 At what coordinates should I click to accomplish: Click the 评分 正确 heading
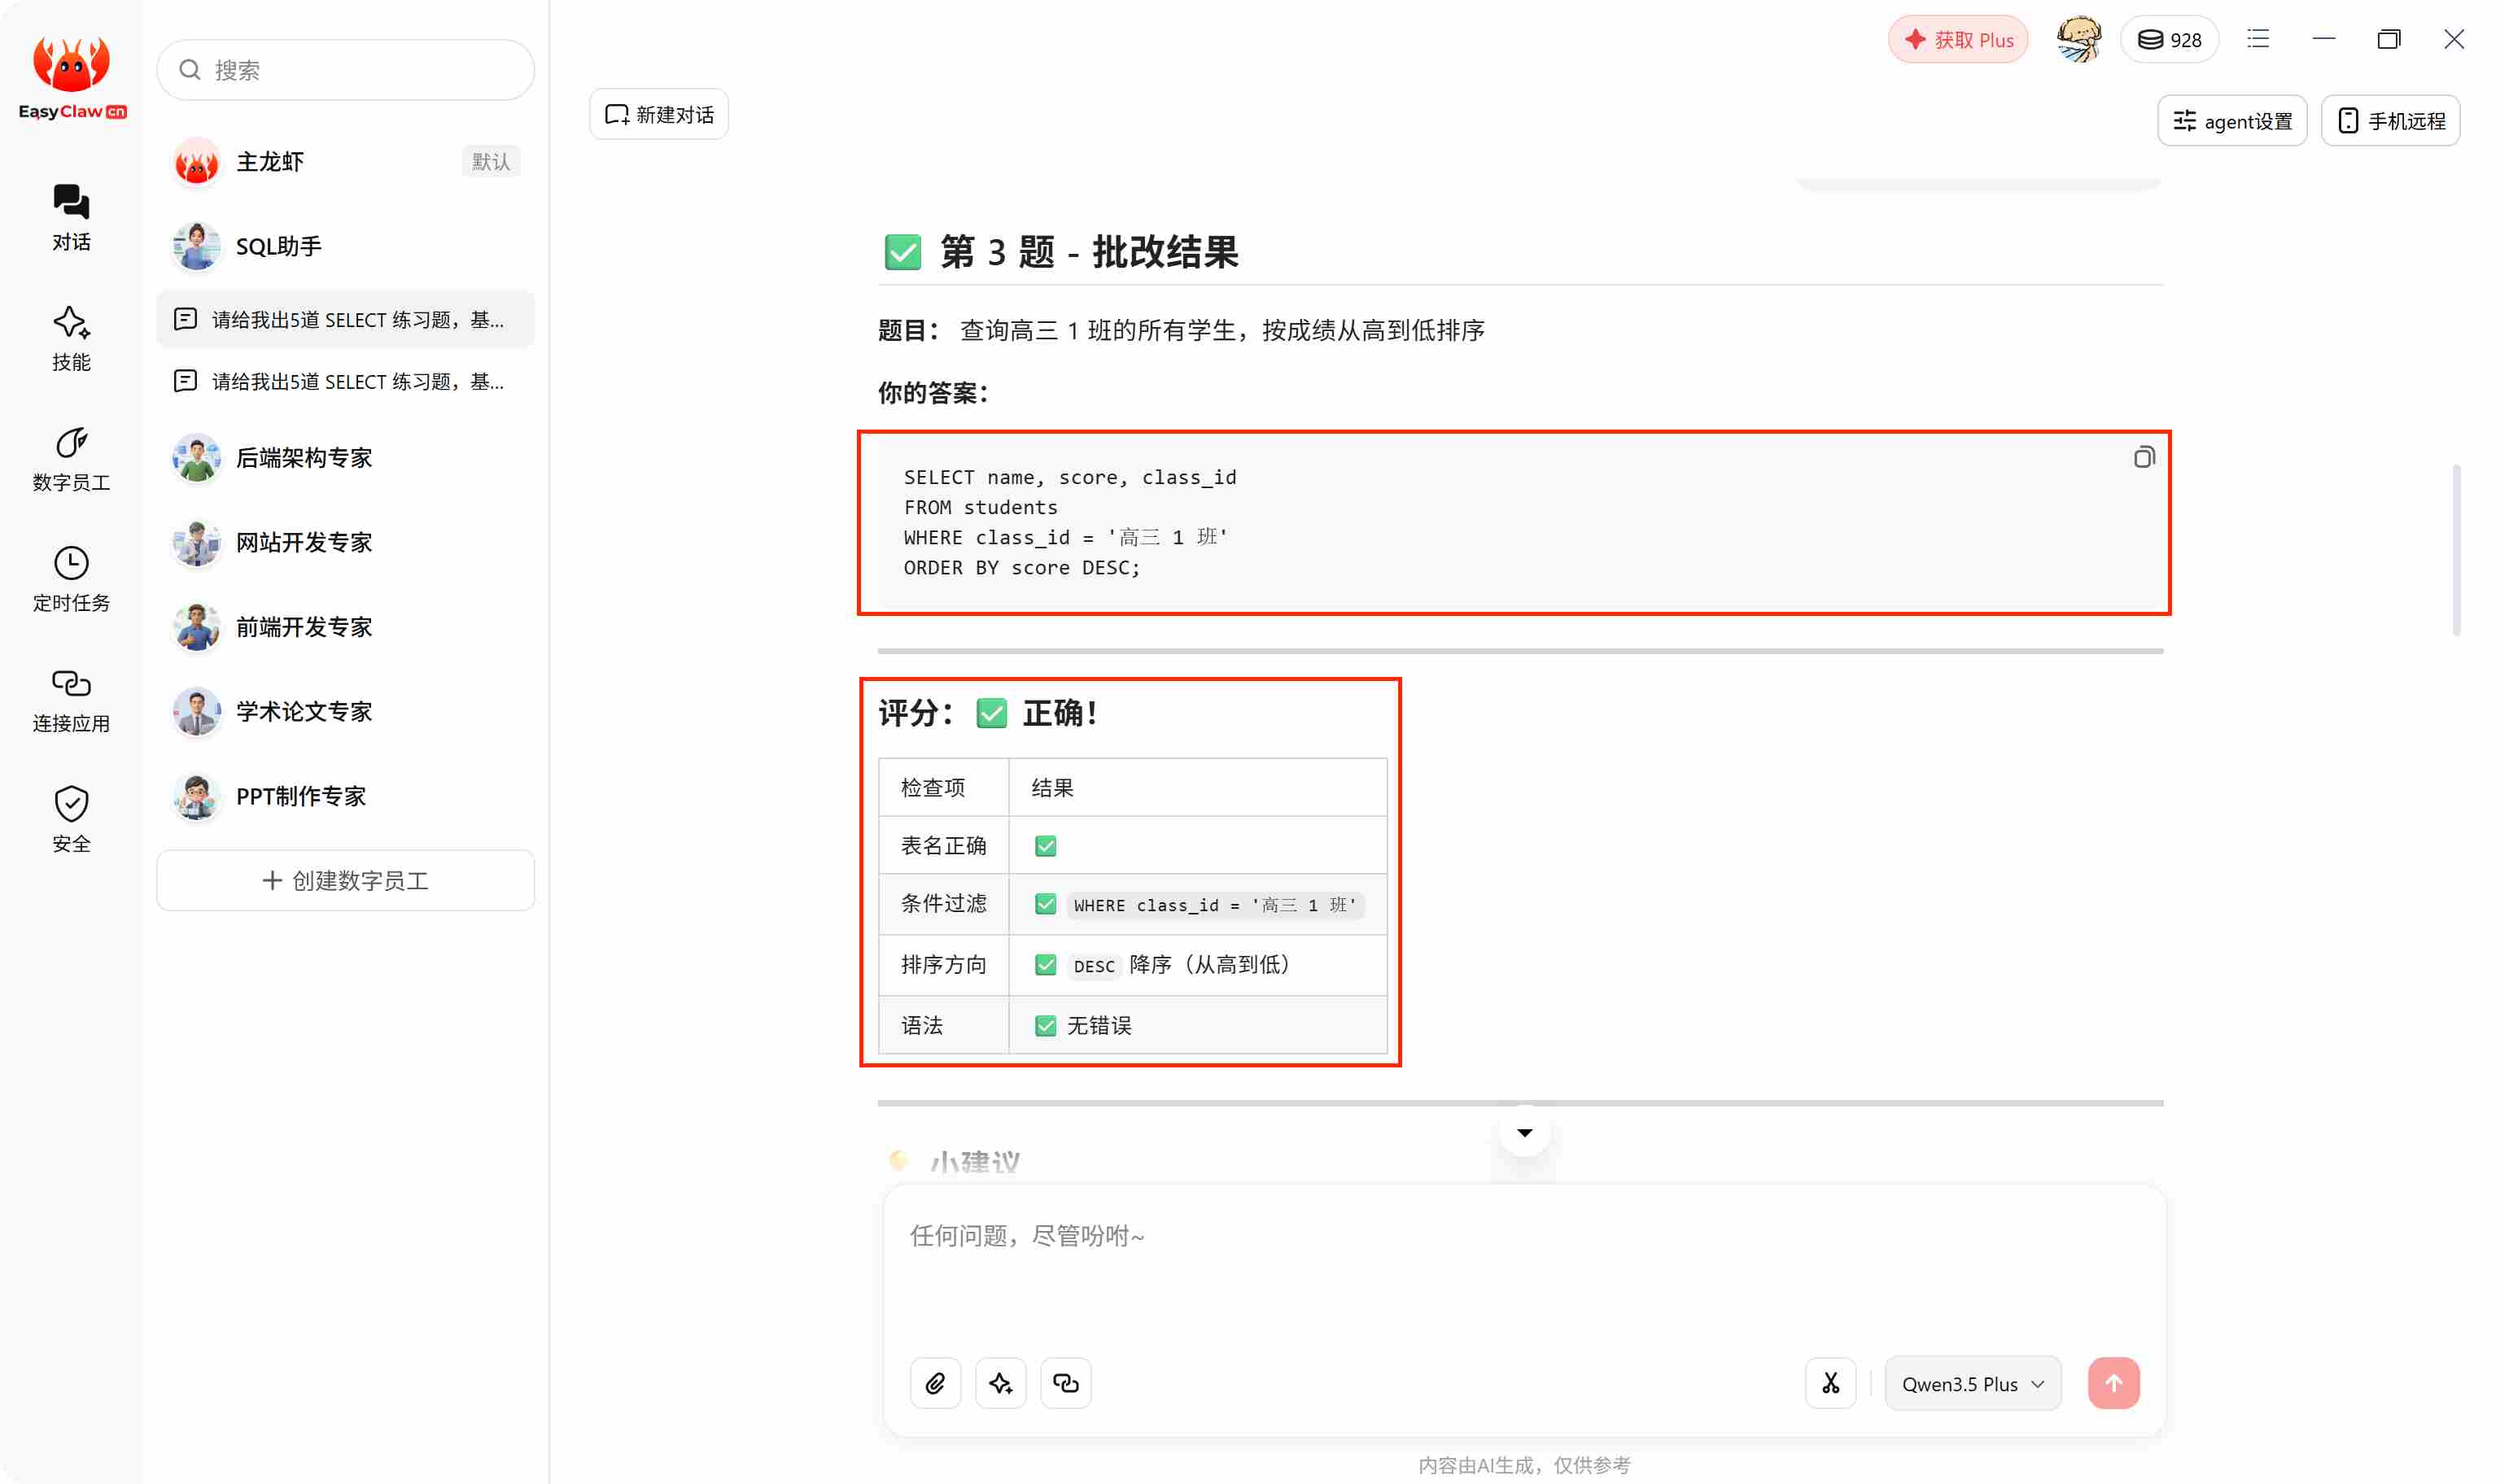pyautogui.click(x=988, y=713)
